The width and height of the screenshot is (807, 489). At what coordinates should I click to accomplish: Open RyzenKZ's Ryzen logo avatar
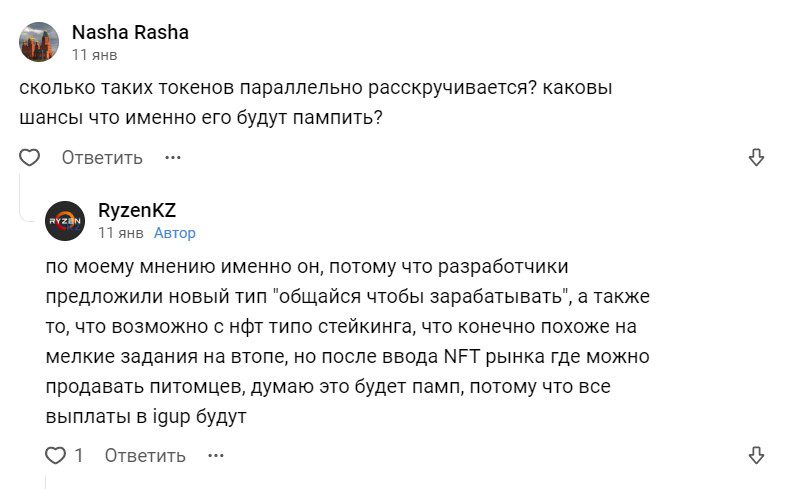65,220
